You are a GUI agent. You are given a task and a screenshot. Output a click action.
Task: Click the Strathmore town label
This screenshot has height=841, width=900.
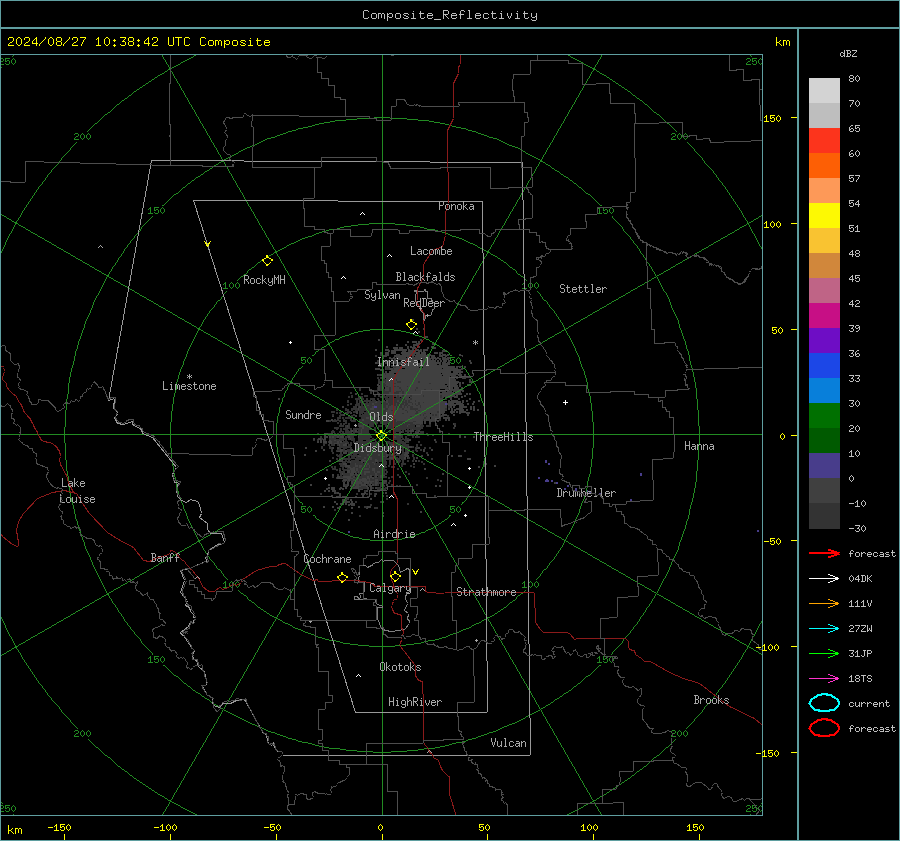click(486, 592)
